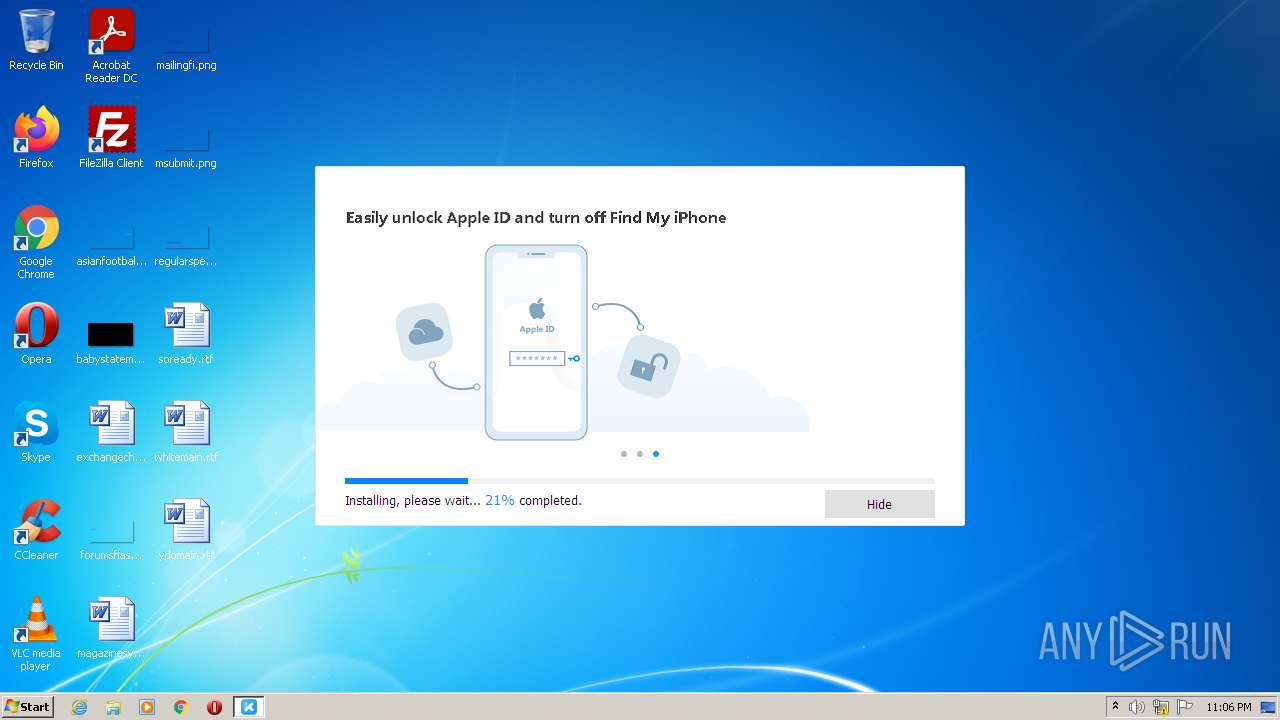Open Opera from the taskbar
Viewport: 1280px width, 720px height.
tap(214, 707)
